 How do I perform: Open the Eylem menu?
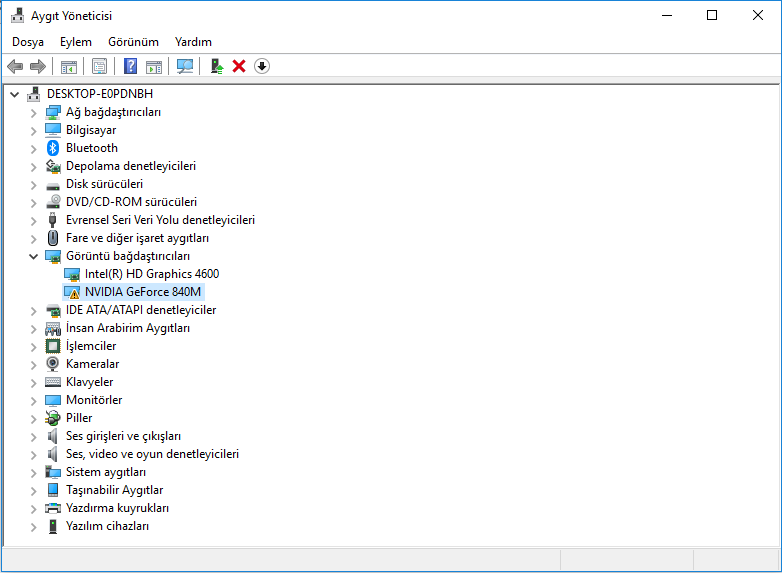(x=76, y=42)
